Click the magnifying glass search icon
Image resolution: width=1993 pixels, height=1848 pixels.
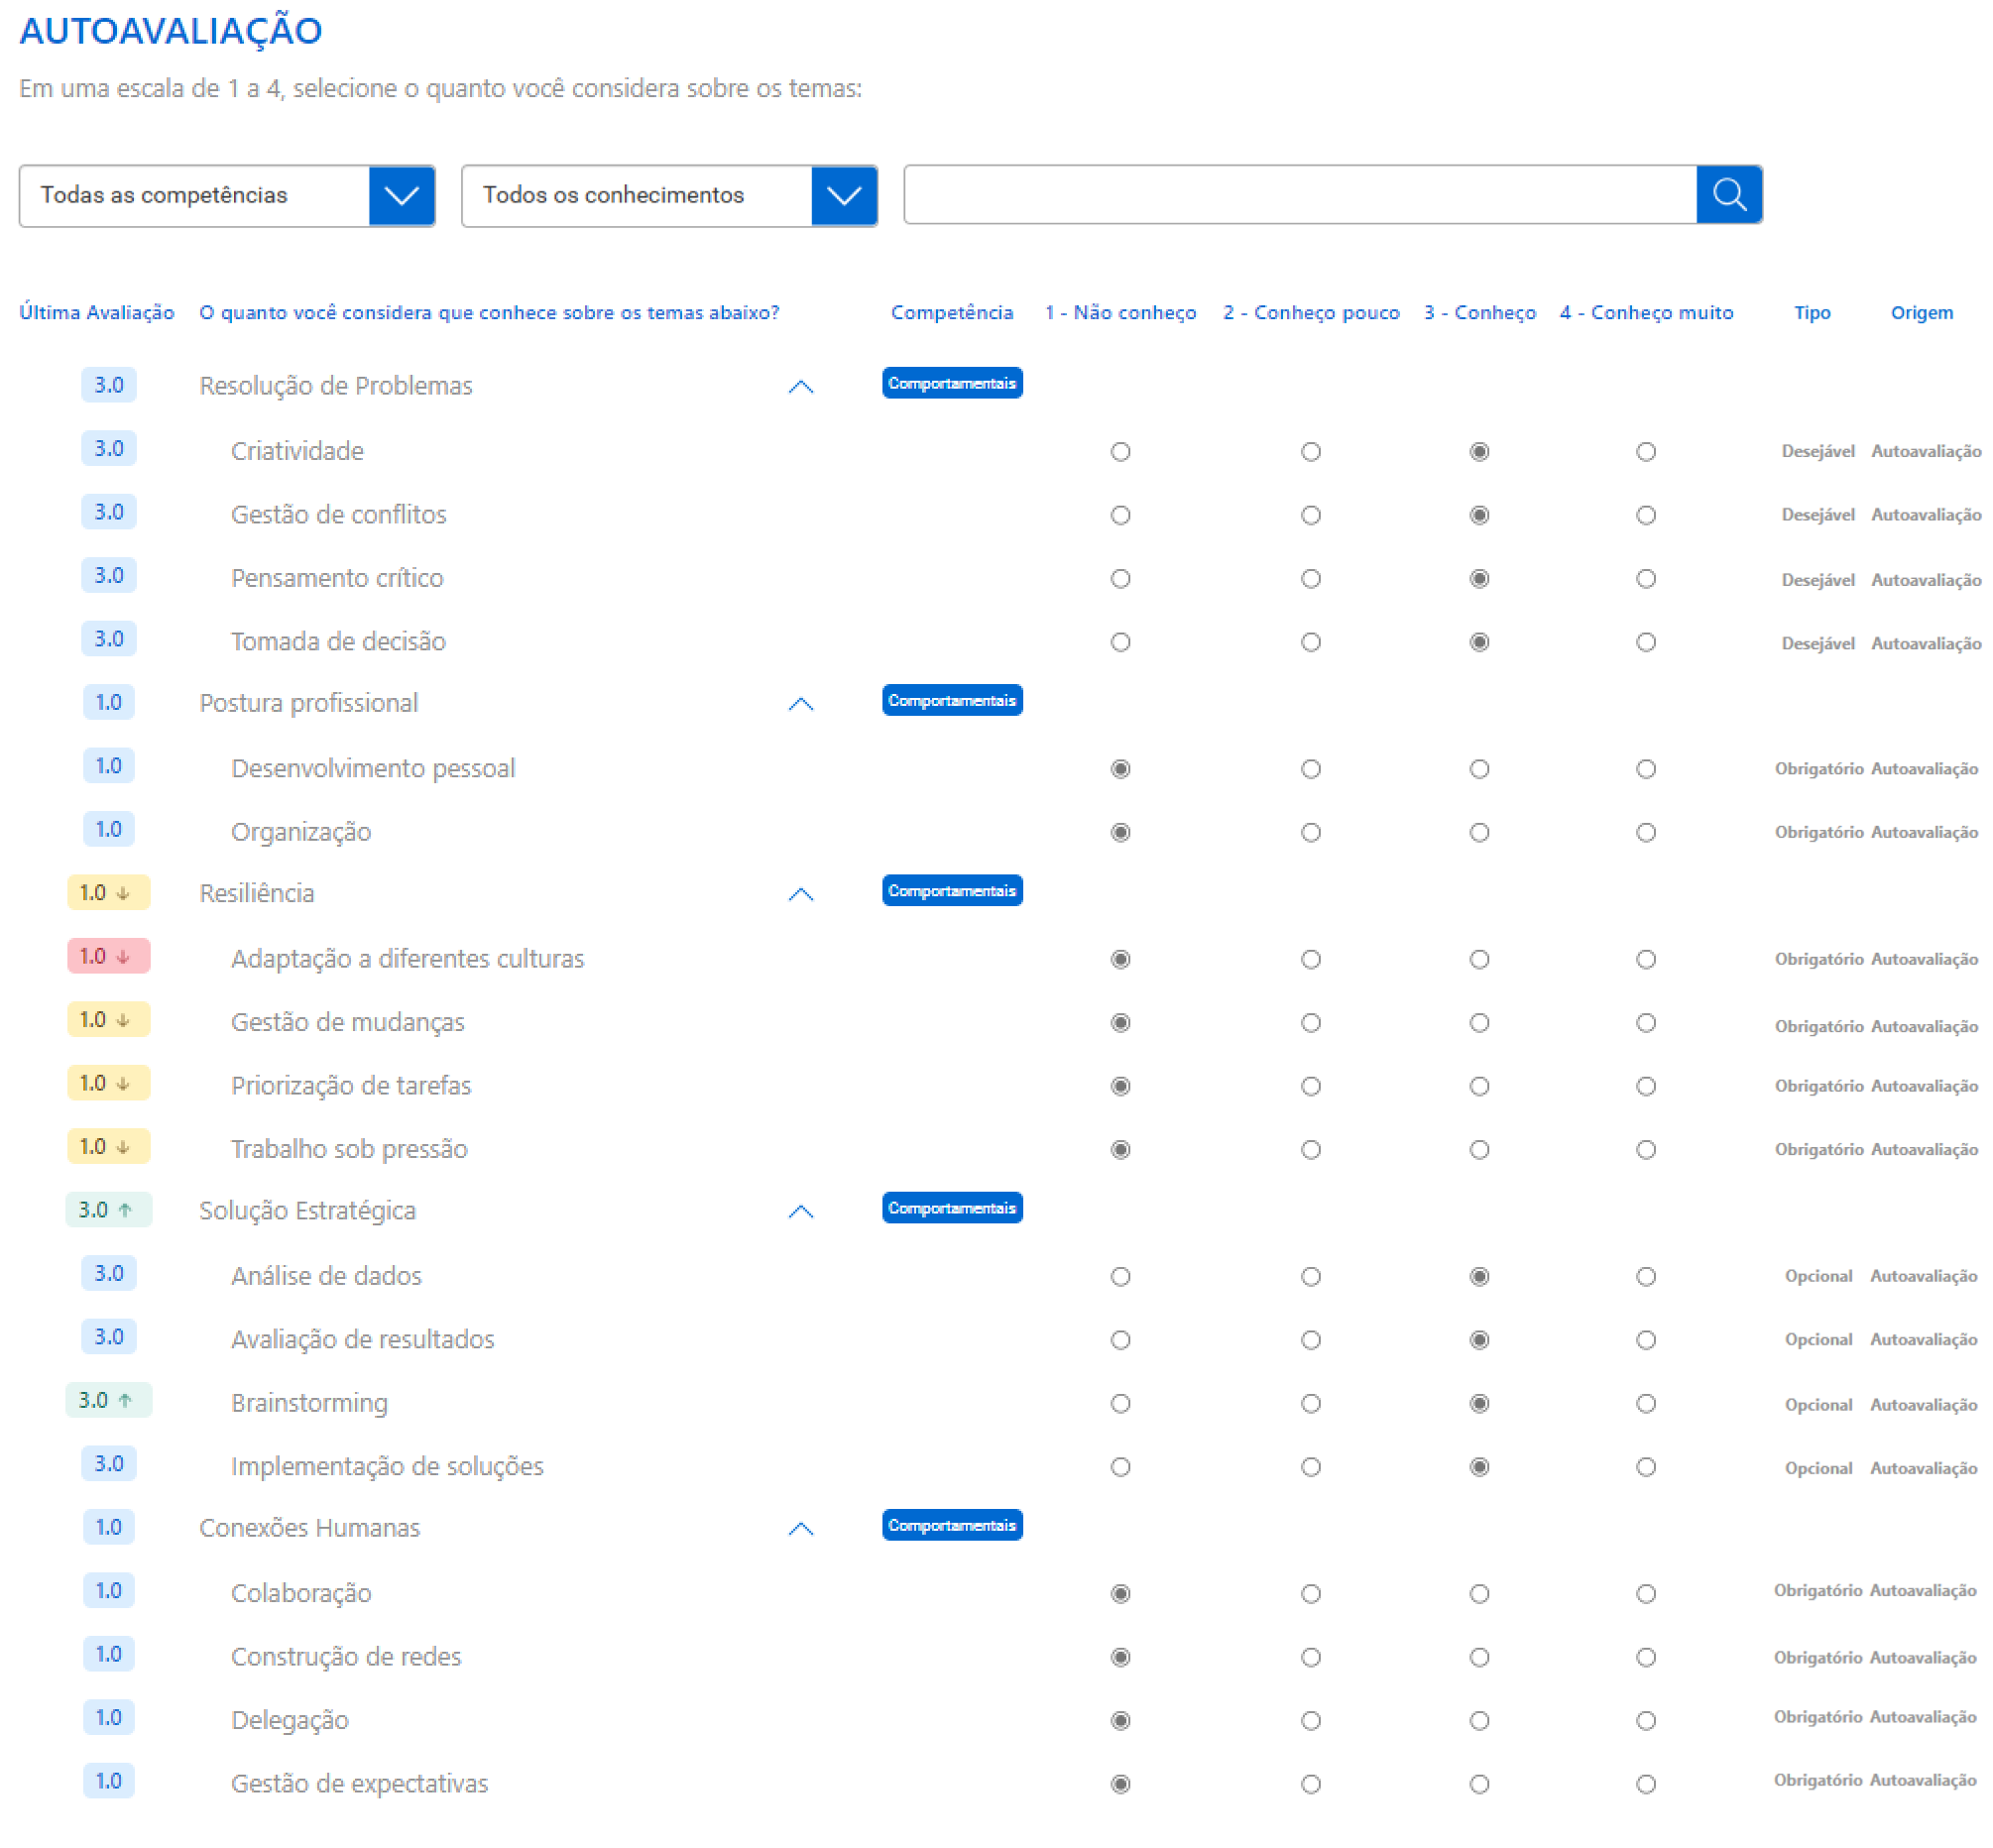coord(1728,194)
